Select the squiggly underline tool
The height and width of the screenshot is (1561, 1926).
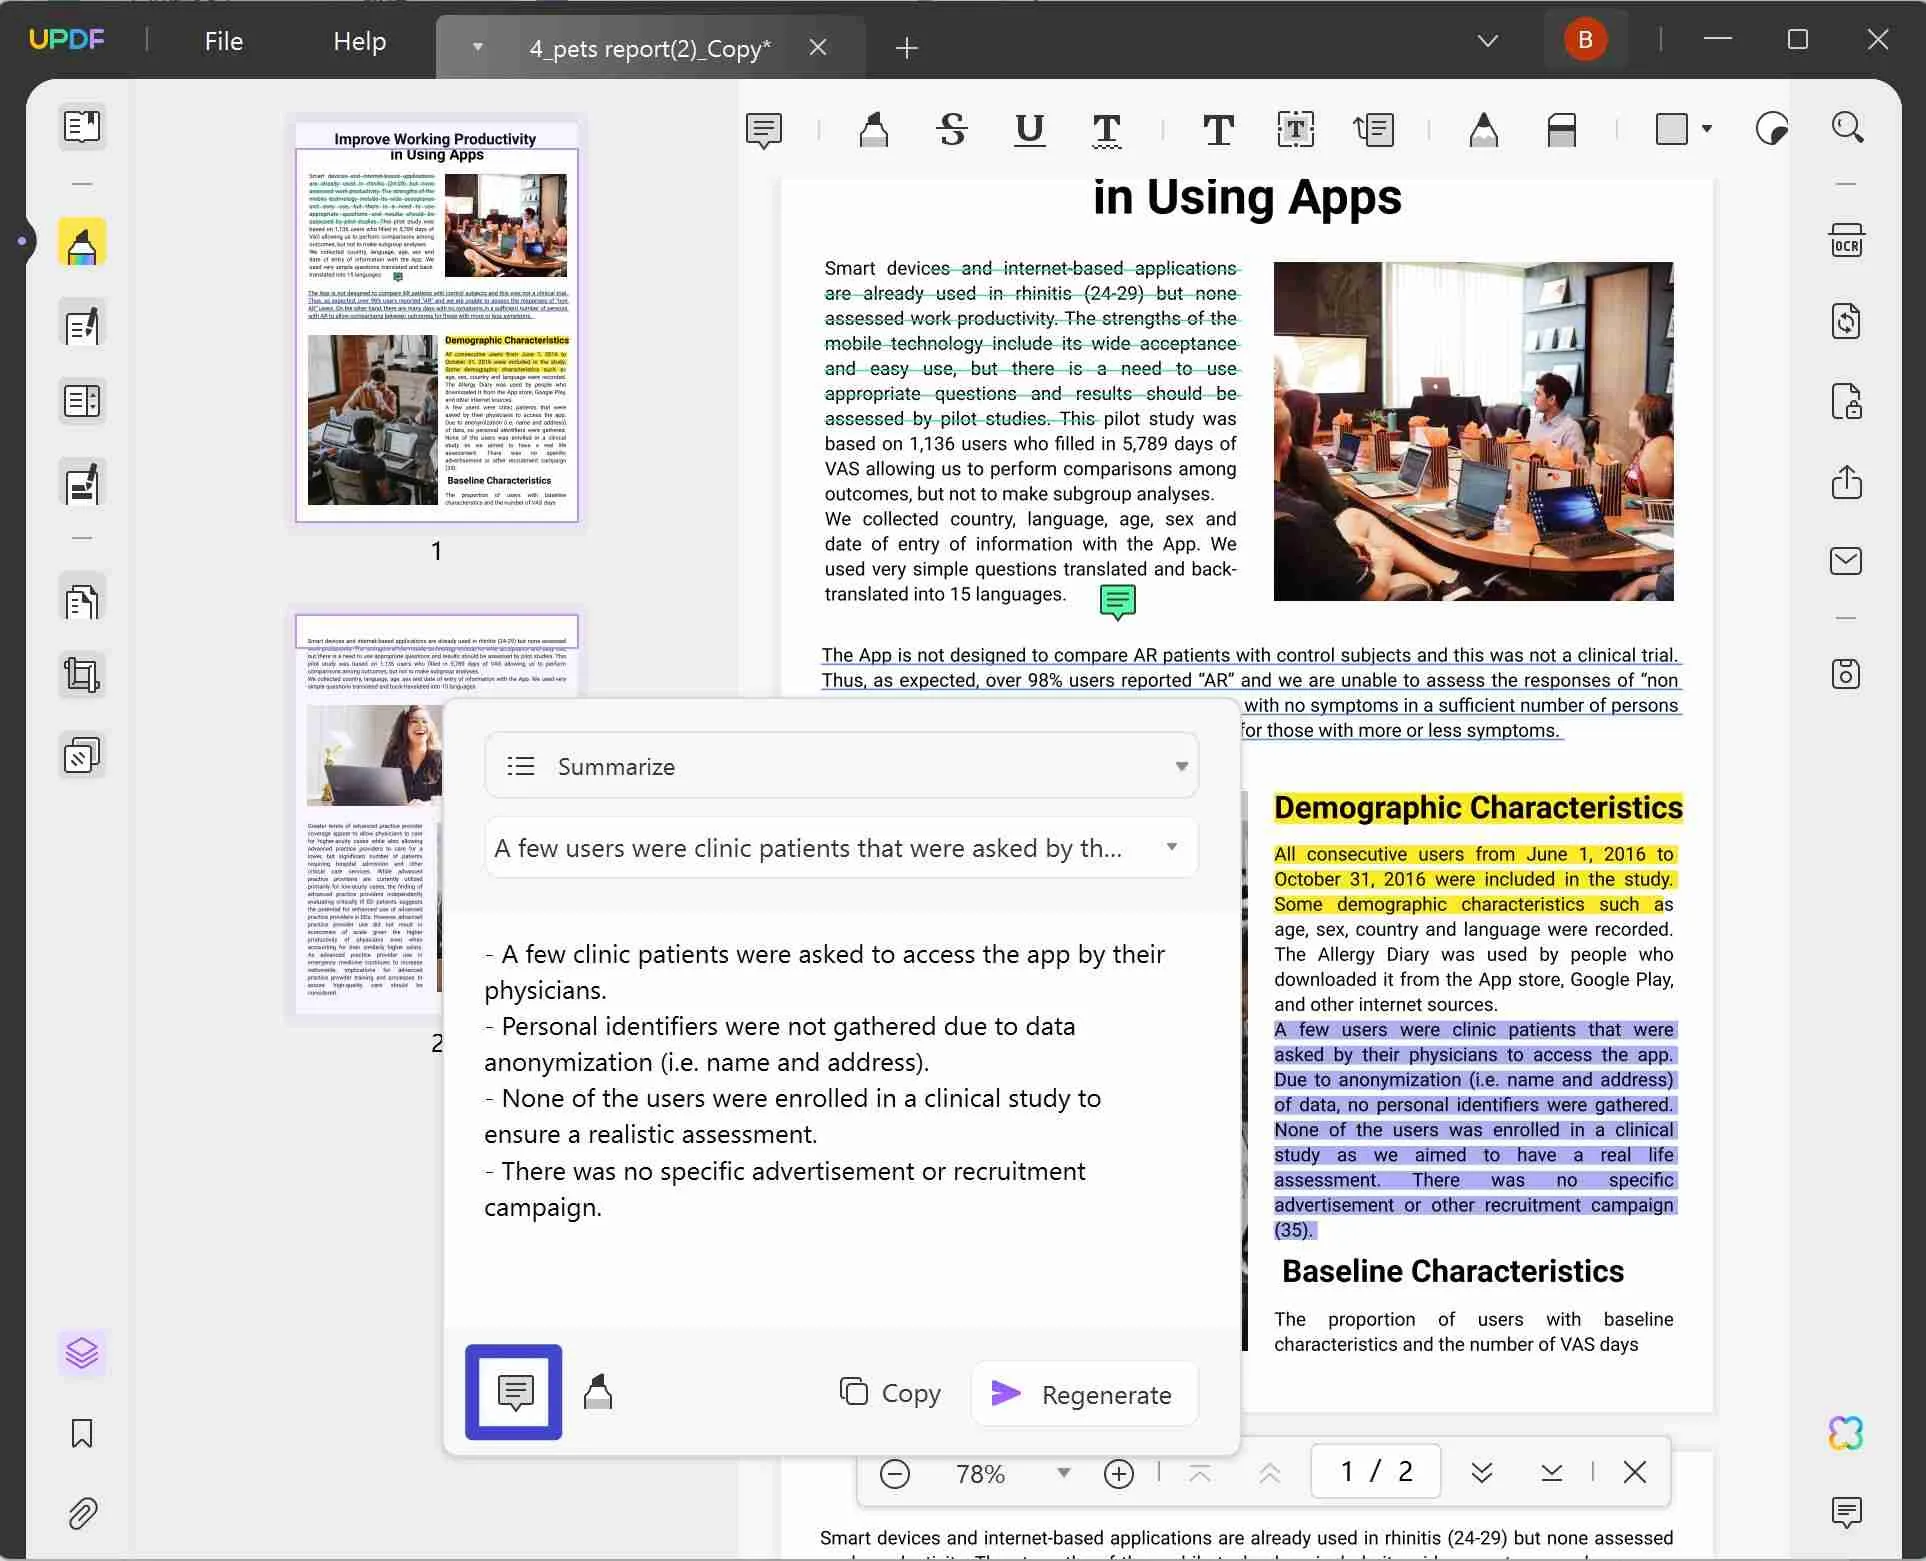pos(1107,130)
